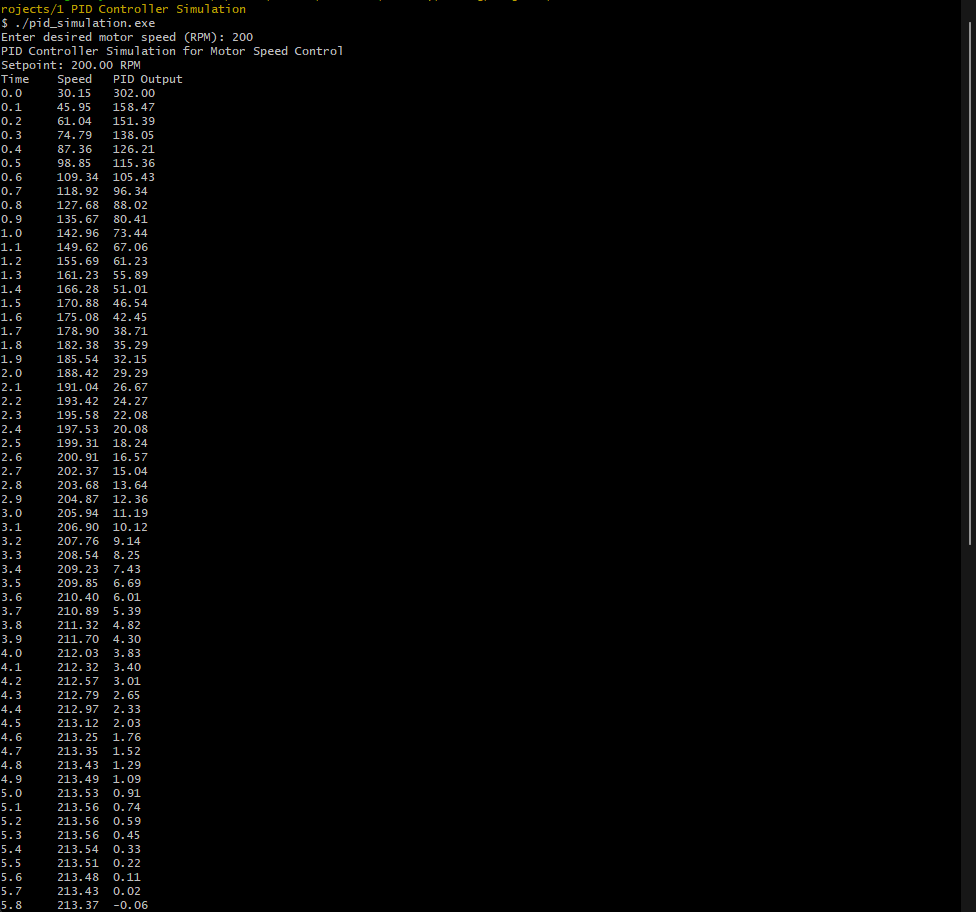976x912 pixels.
Task: Click the 'Time' column header
Action: (15, 79)
